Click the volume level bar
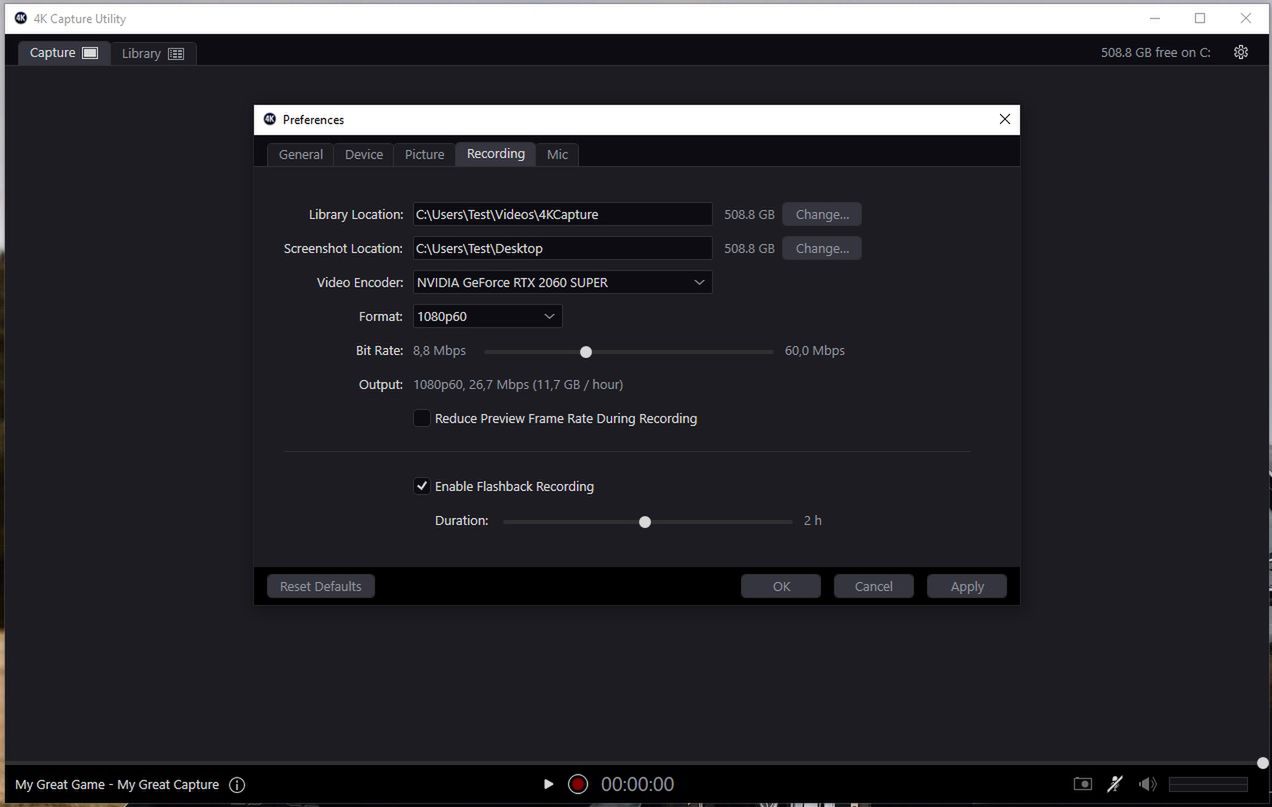This screenshot has width=1272, height=807. coord(1208,784)
